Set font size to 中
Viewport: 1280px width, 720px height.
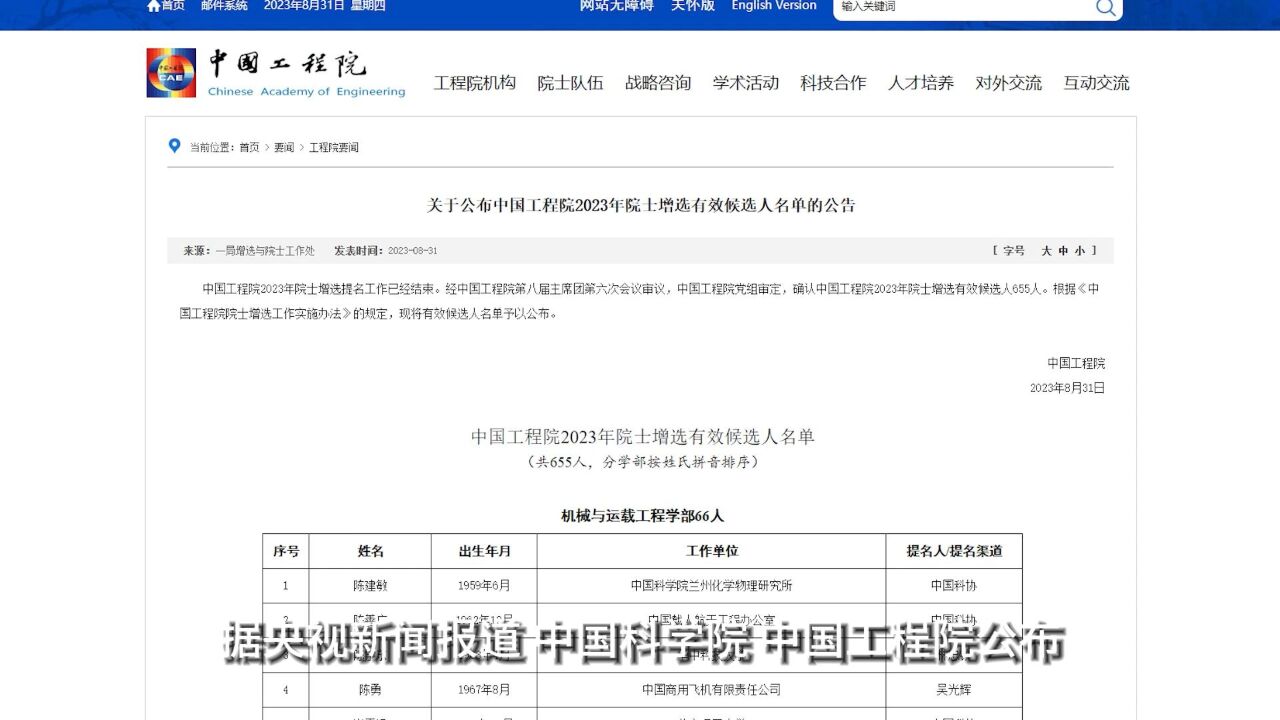tap(1063, 251)
